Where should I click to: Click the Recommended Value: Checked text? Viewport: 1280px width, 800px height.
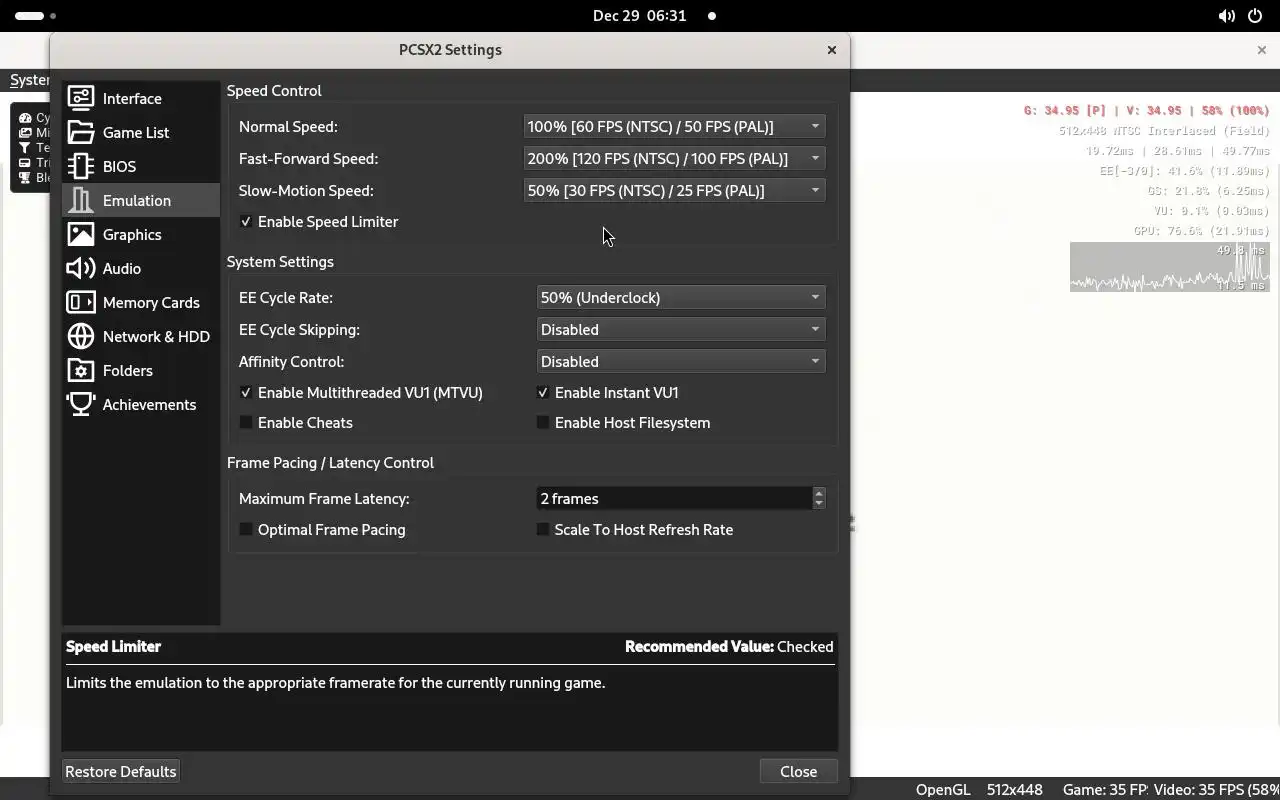(x=729, y=646)
